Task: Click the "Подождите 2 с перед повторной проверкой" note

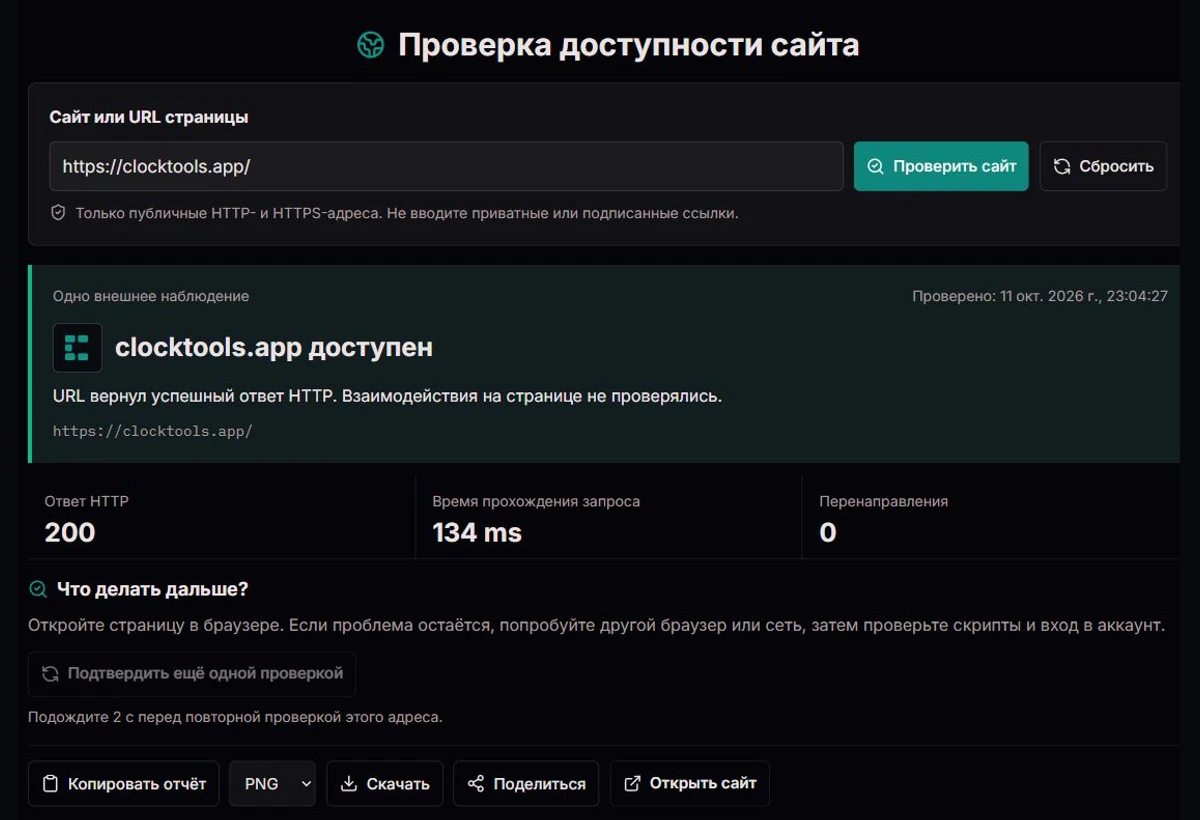Action: coord(235,717)
